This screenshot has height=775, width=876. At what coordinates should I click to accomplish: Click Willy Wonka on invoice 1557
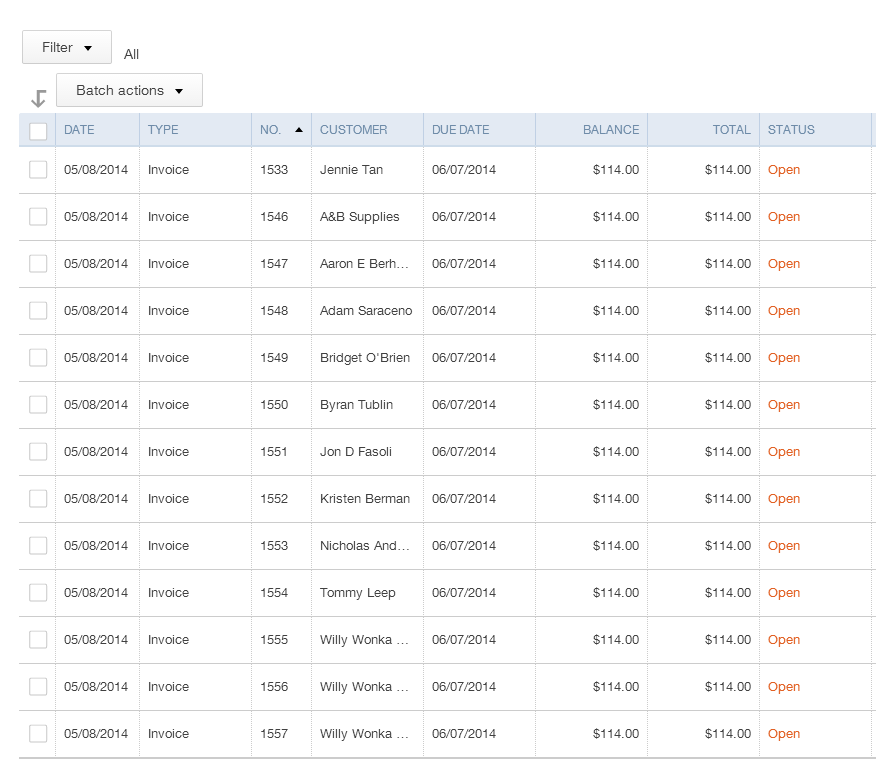coord(364,733)
